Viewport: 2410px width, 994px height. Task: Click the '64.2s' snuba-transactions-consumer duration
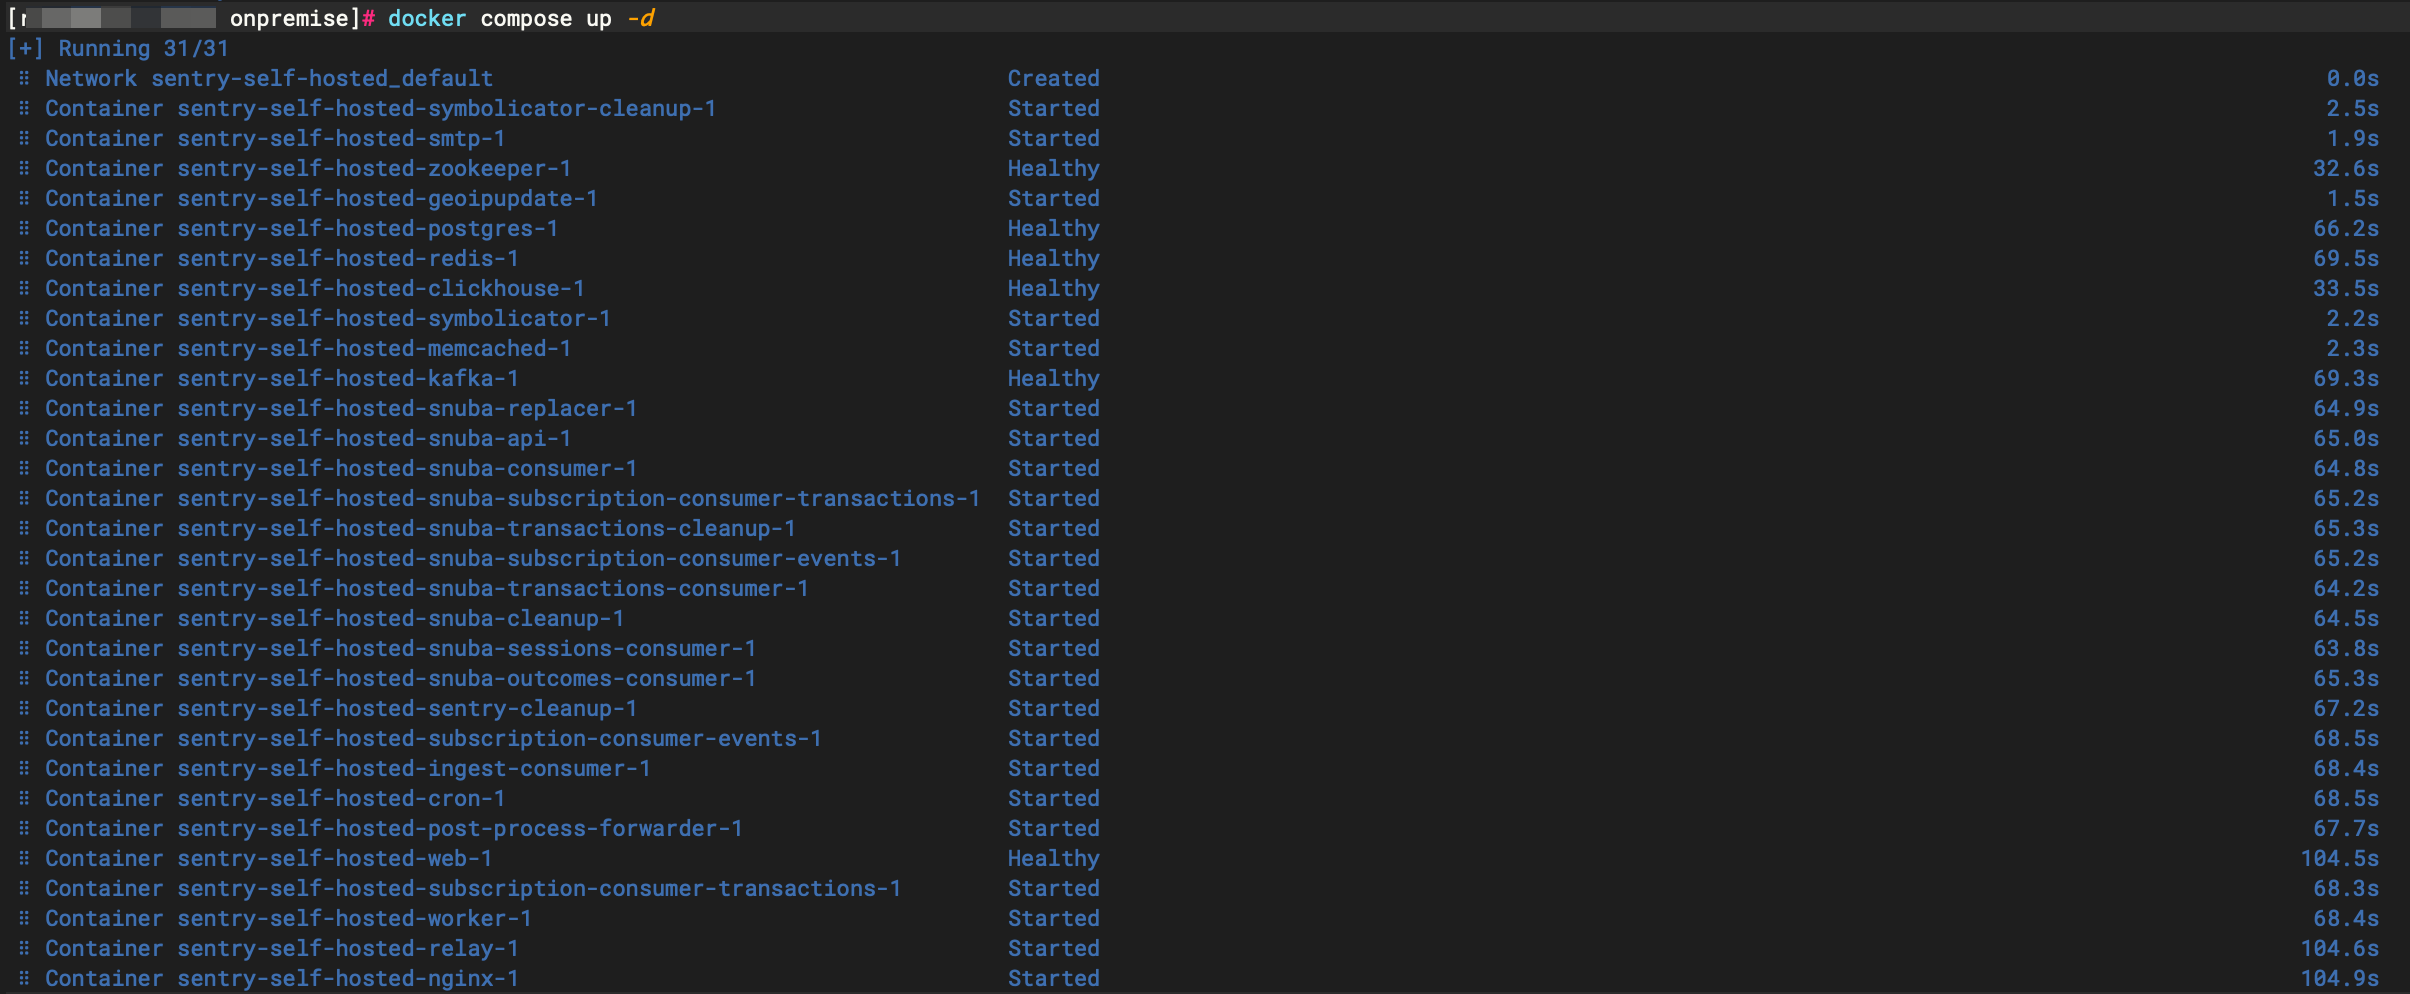click(x=2346, y=588)
